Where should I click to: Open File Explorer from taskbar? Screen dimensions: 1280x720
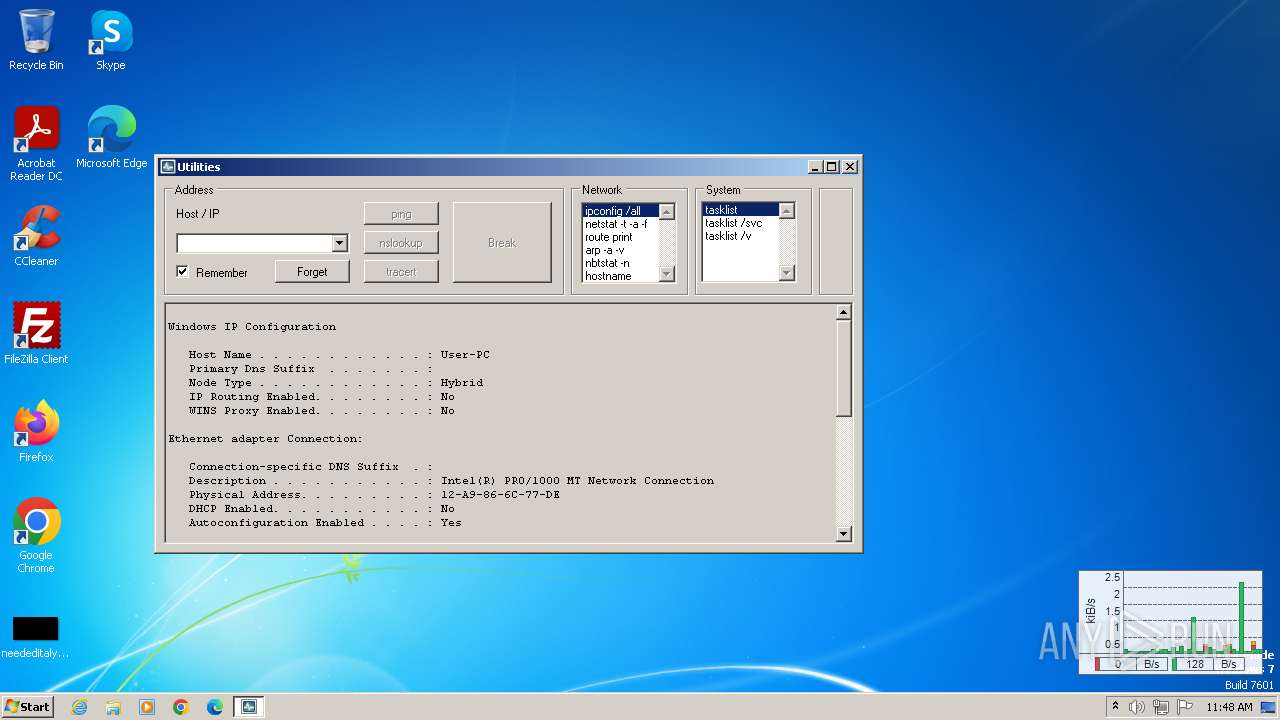click(x=113, y=707)
